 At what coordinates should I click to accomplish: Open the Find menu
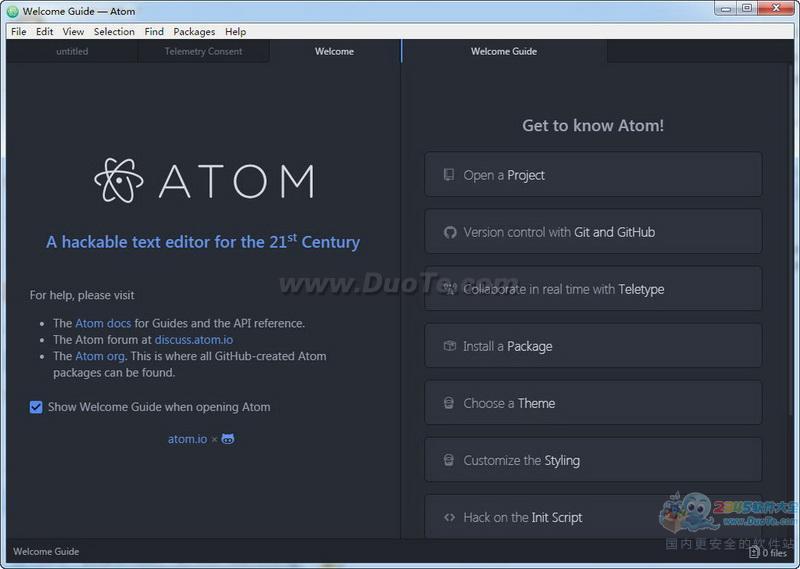click(154, 32)
